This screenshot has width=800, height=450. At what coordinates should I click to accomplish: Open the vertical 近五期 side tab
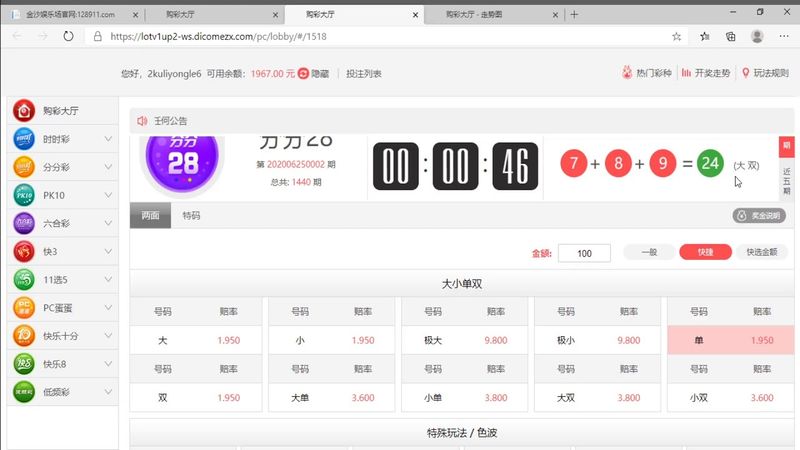[x=786, y=180]
